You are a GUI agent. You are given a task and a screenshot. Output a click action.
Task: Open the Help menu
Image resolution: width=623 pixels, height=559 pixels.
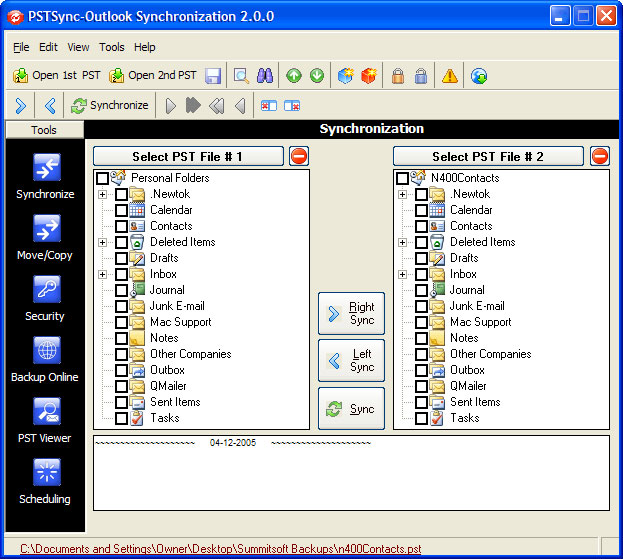(145, 47)
